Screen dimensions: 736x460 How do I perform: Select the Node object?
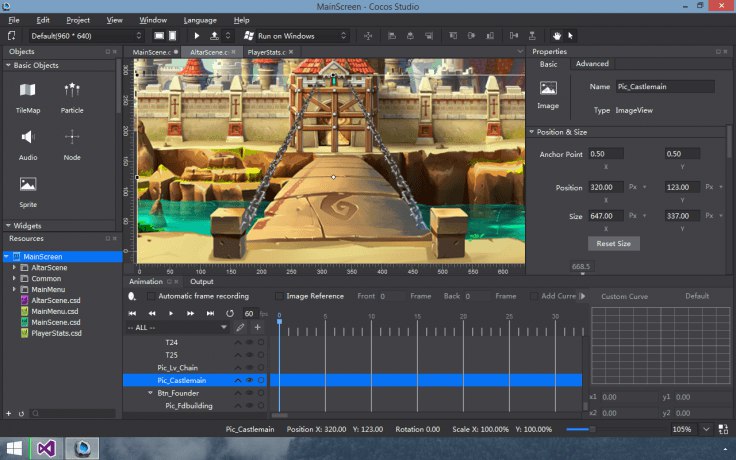coord(72,145)
